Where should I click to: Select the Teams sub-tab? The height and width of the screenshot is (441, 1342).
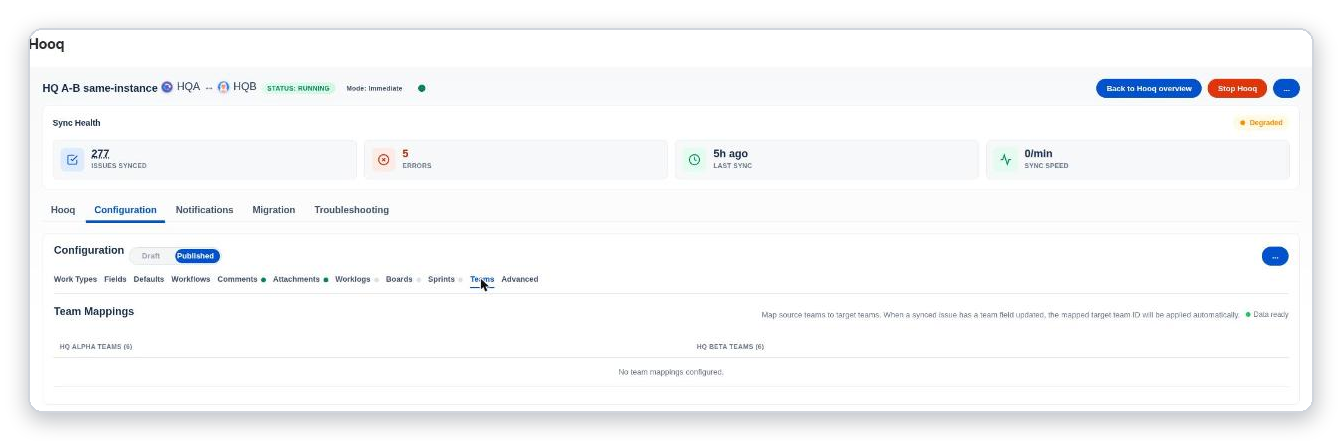tap(482, 279)
